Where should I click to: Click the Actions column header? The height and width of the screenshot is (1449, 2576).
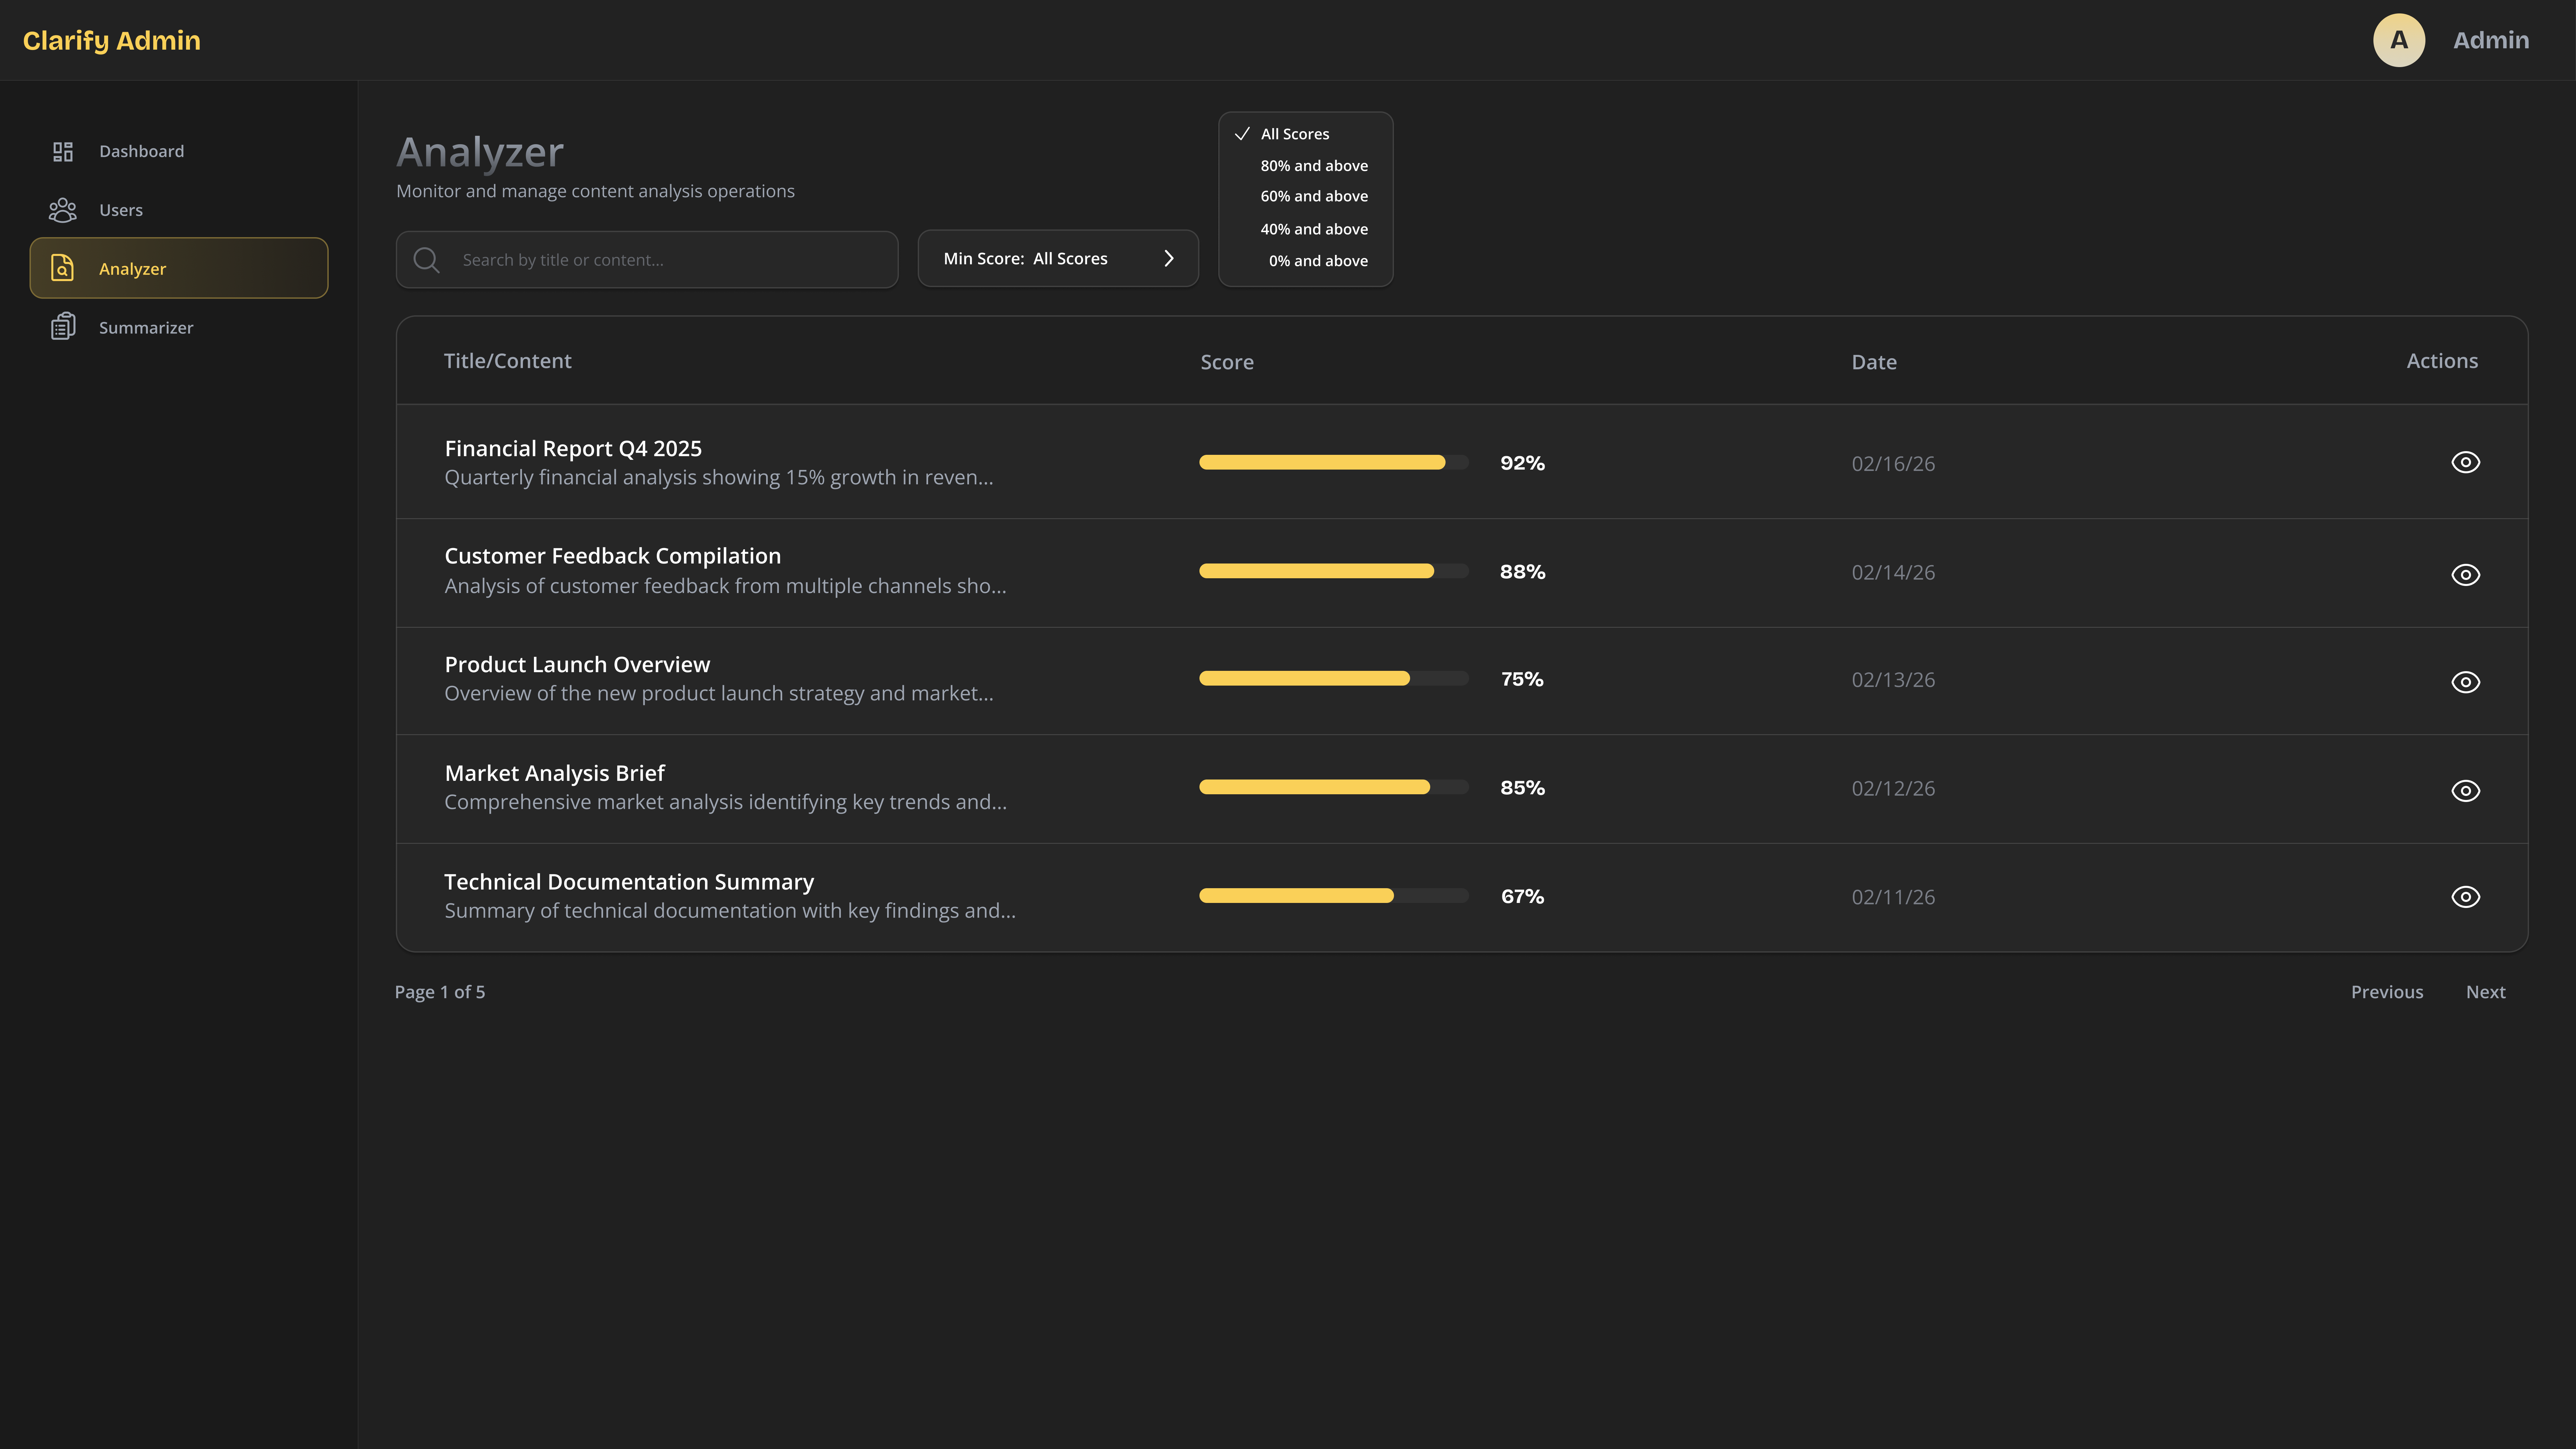pos(2442,361)
